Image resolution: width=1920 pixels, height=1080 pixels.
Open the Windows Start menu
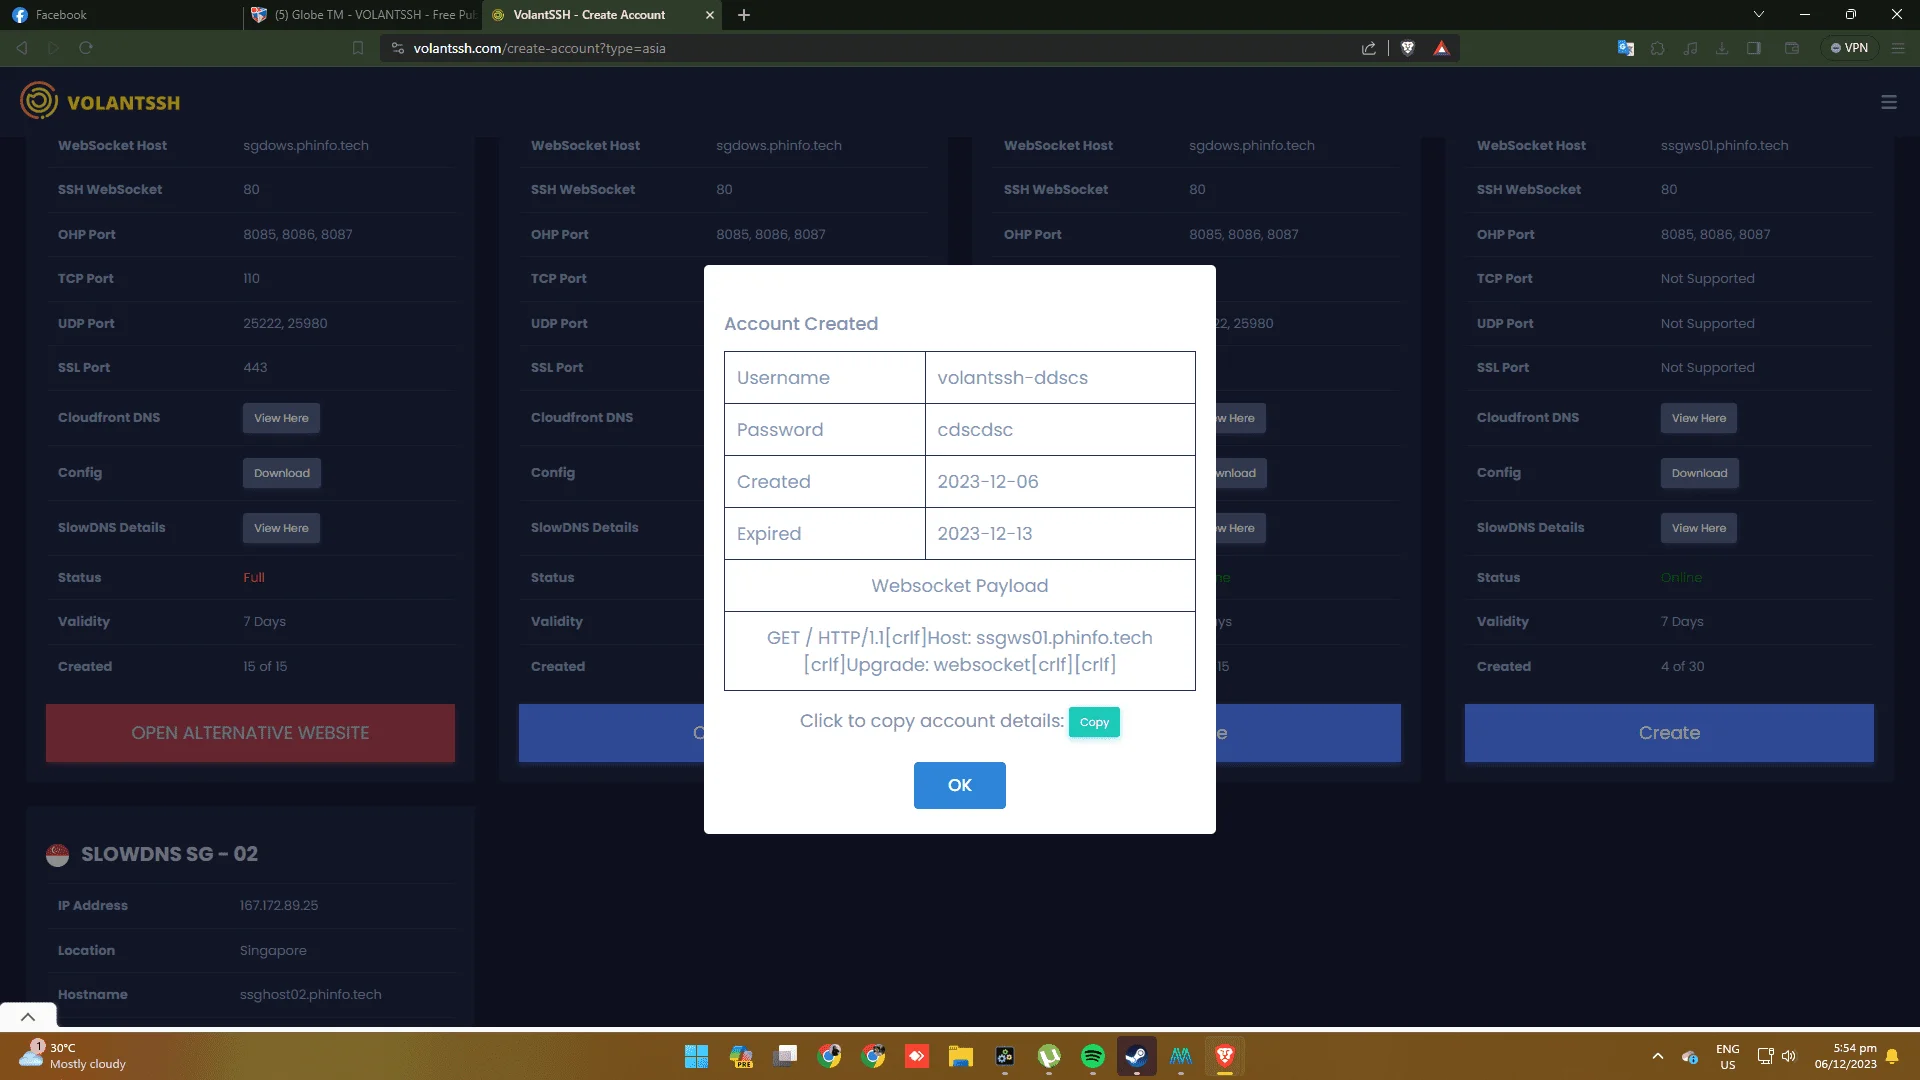(696, 1056)
